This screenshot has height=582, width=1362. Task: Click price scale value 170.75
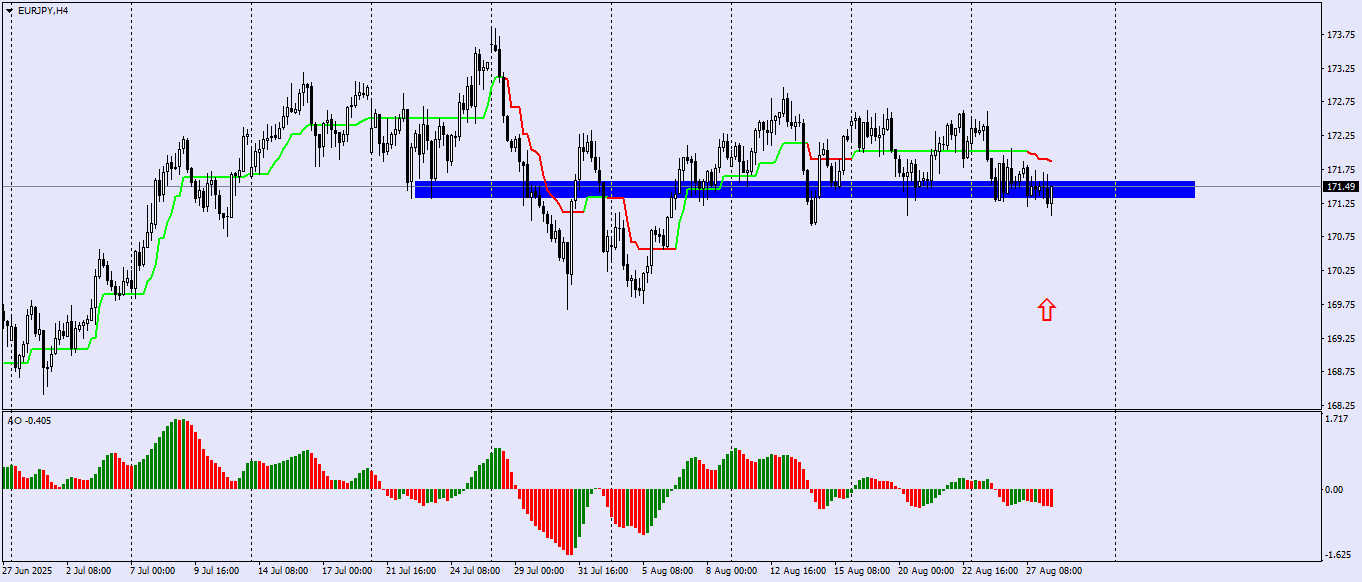point(1340,237)
